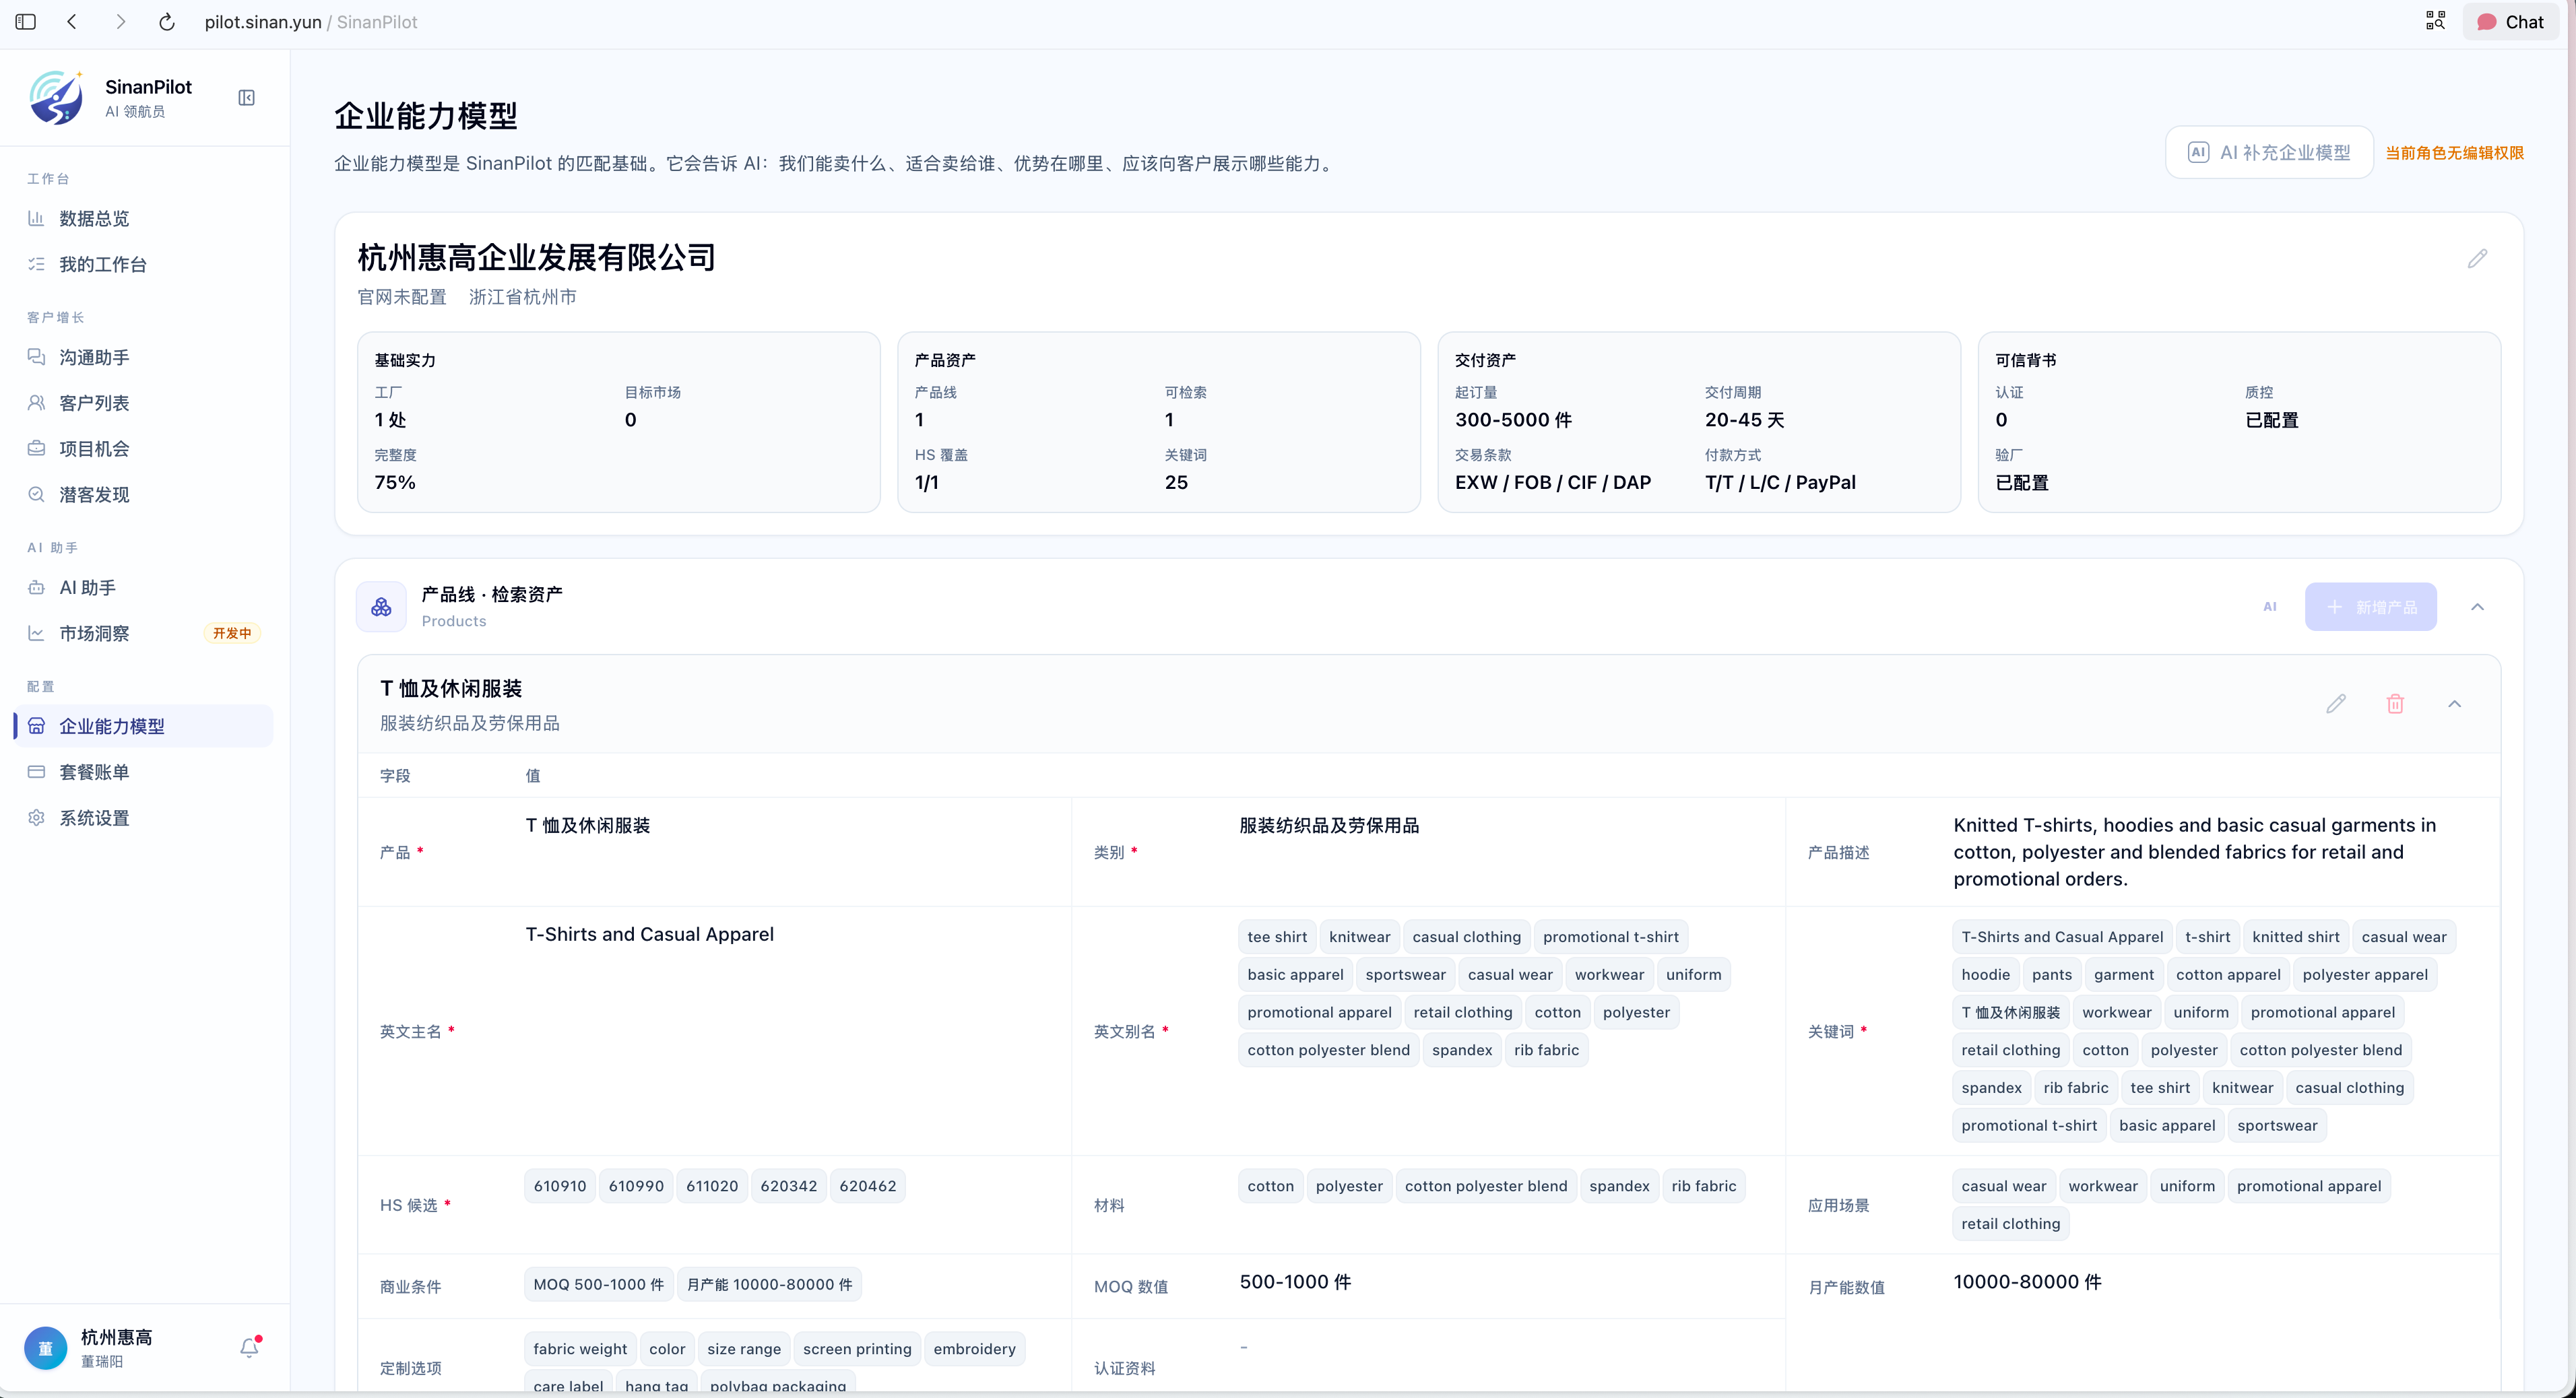Click the 系统设置 gear icon
2576x1398 pixels.
(36, 818)
